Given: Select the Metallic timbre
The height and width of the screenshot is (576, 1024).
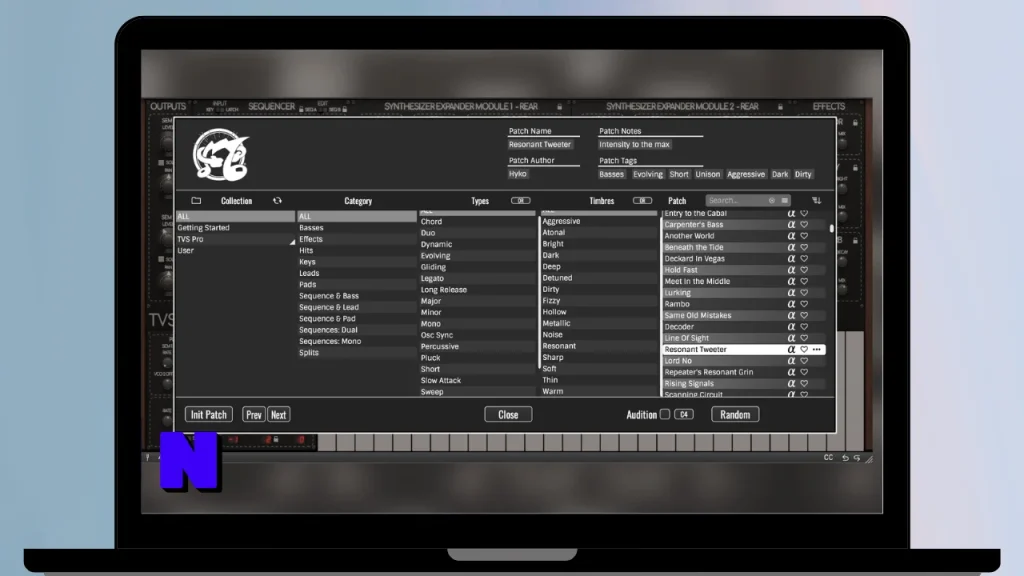Looking at the screenshot, I should click(598, 323).
